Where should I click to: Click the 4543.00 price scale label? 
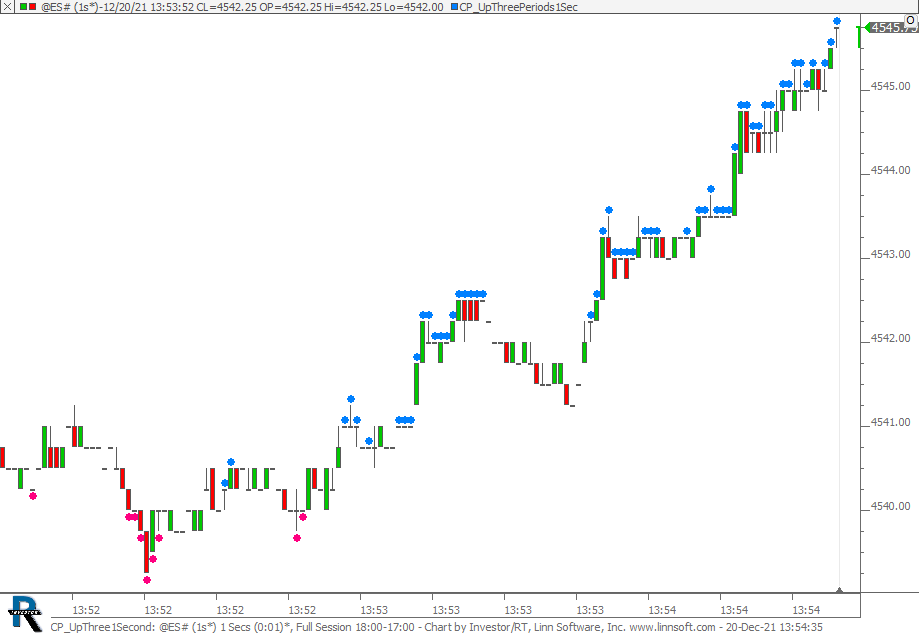[x=890, y=254]
